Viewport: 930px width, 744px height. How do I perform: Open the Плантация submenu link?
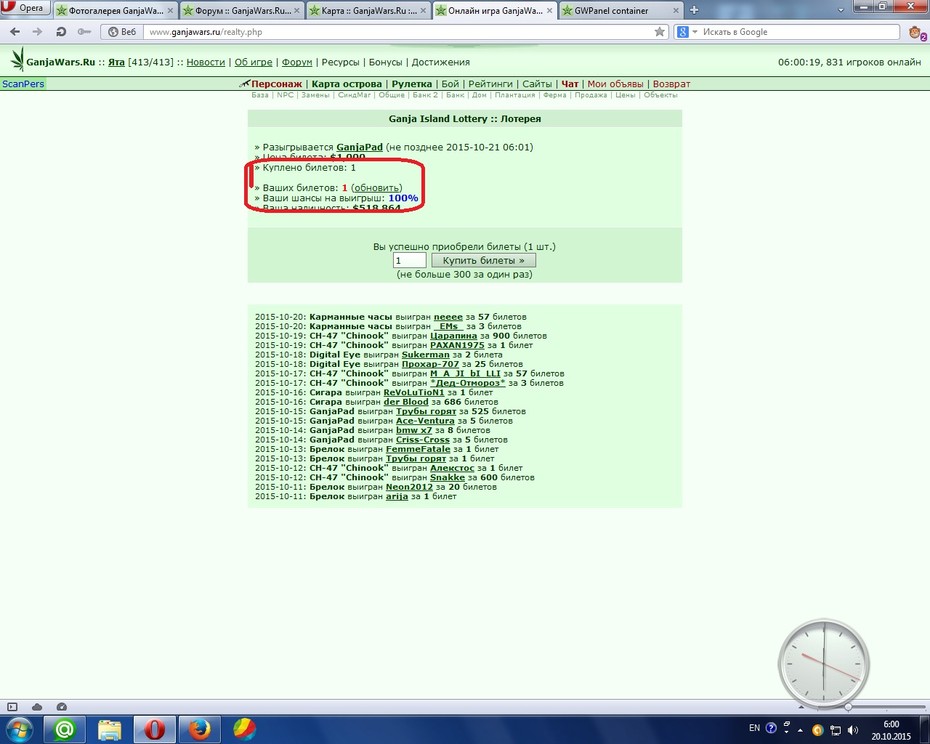coord(515,95)
